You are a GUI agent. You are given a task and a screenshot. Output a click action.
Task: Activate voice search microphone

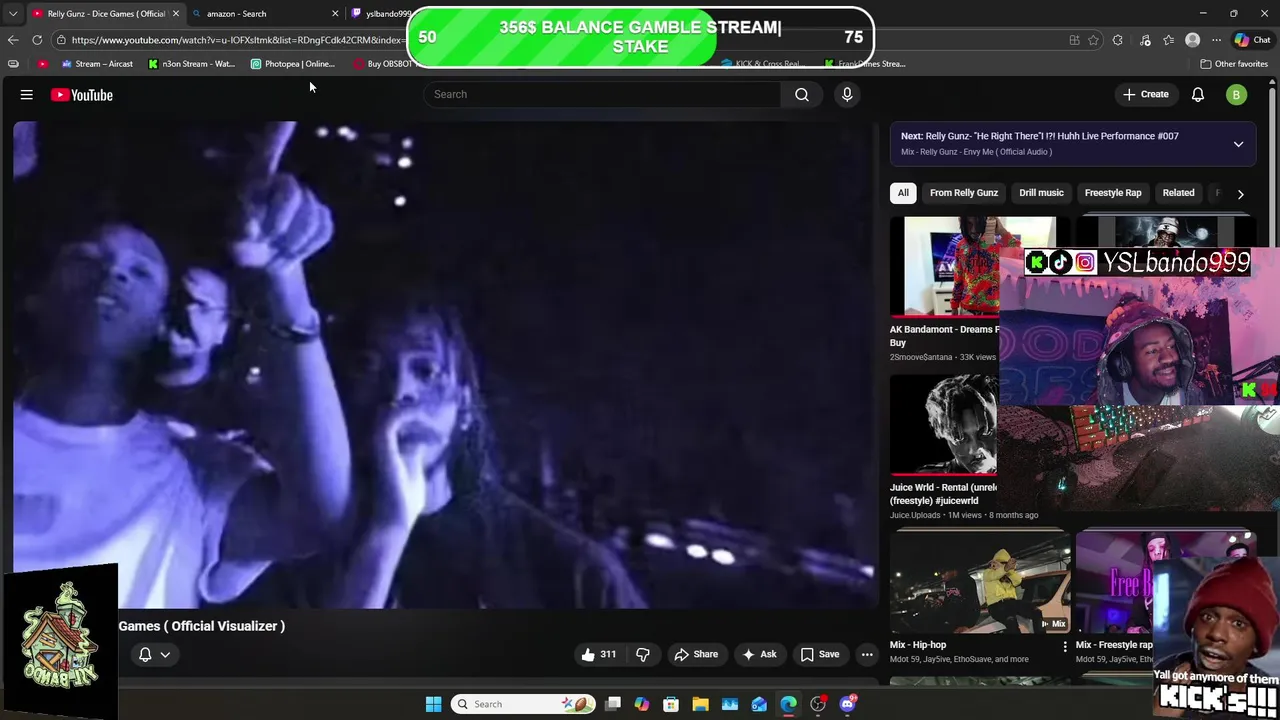click(x=847, y=94)
